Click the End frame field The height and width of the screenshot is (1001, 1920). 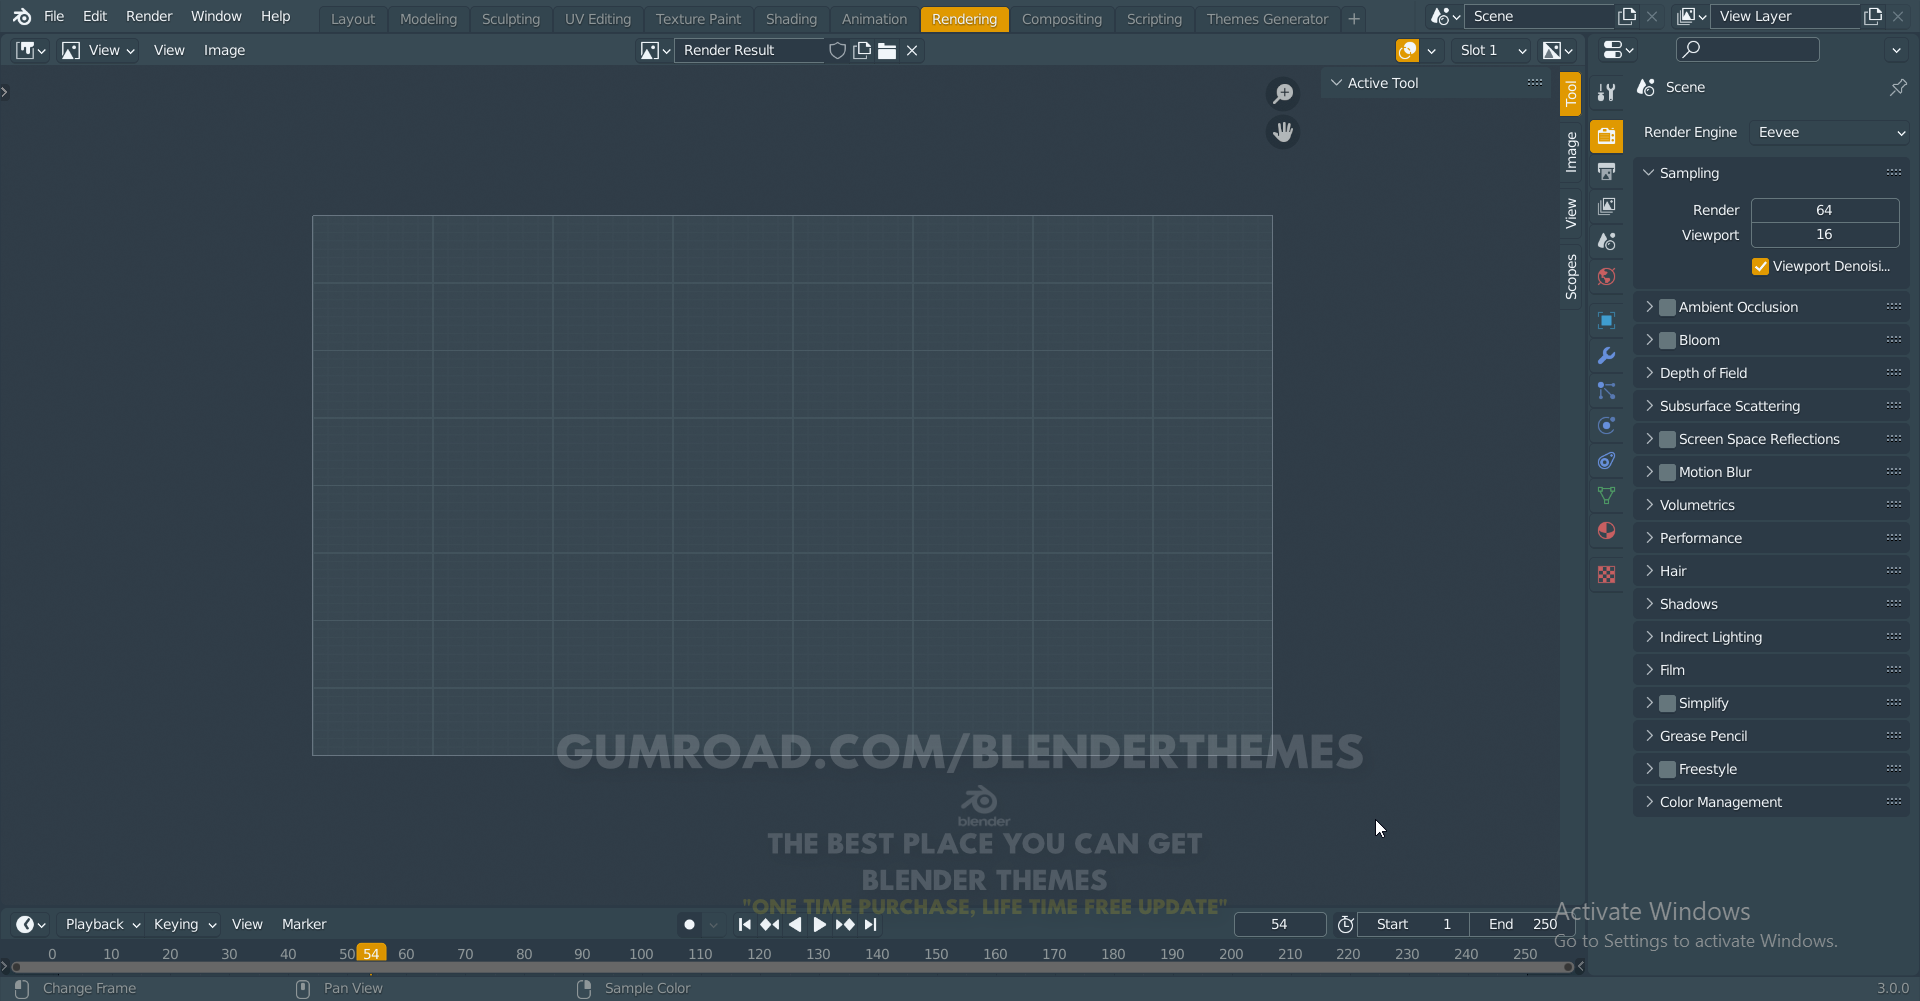[1522, 924]
